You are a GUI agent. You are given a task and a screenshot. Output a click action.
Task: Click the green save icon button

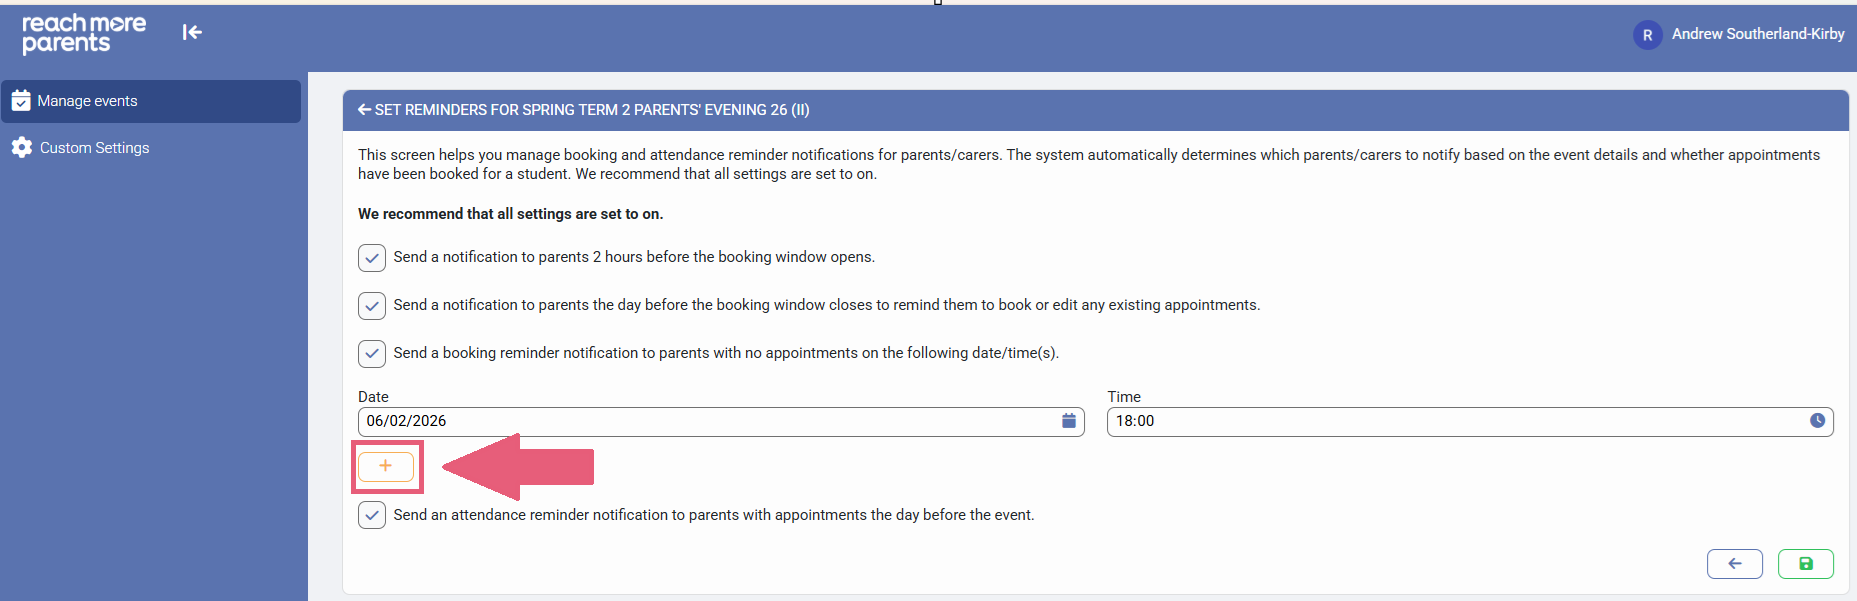[1805, 564]
